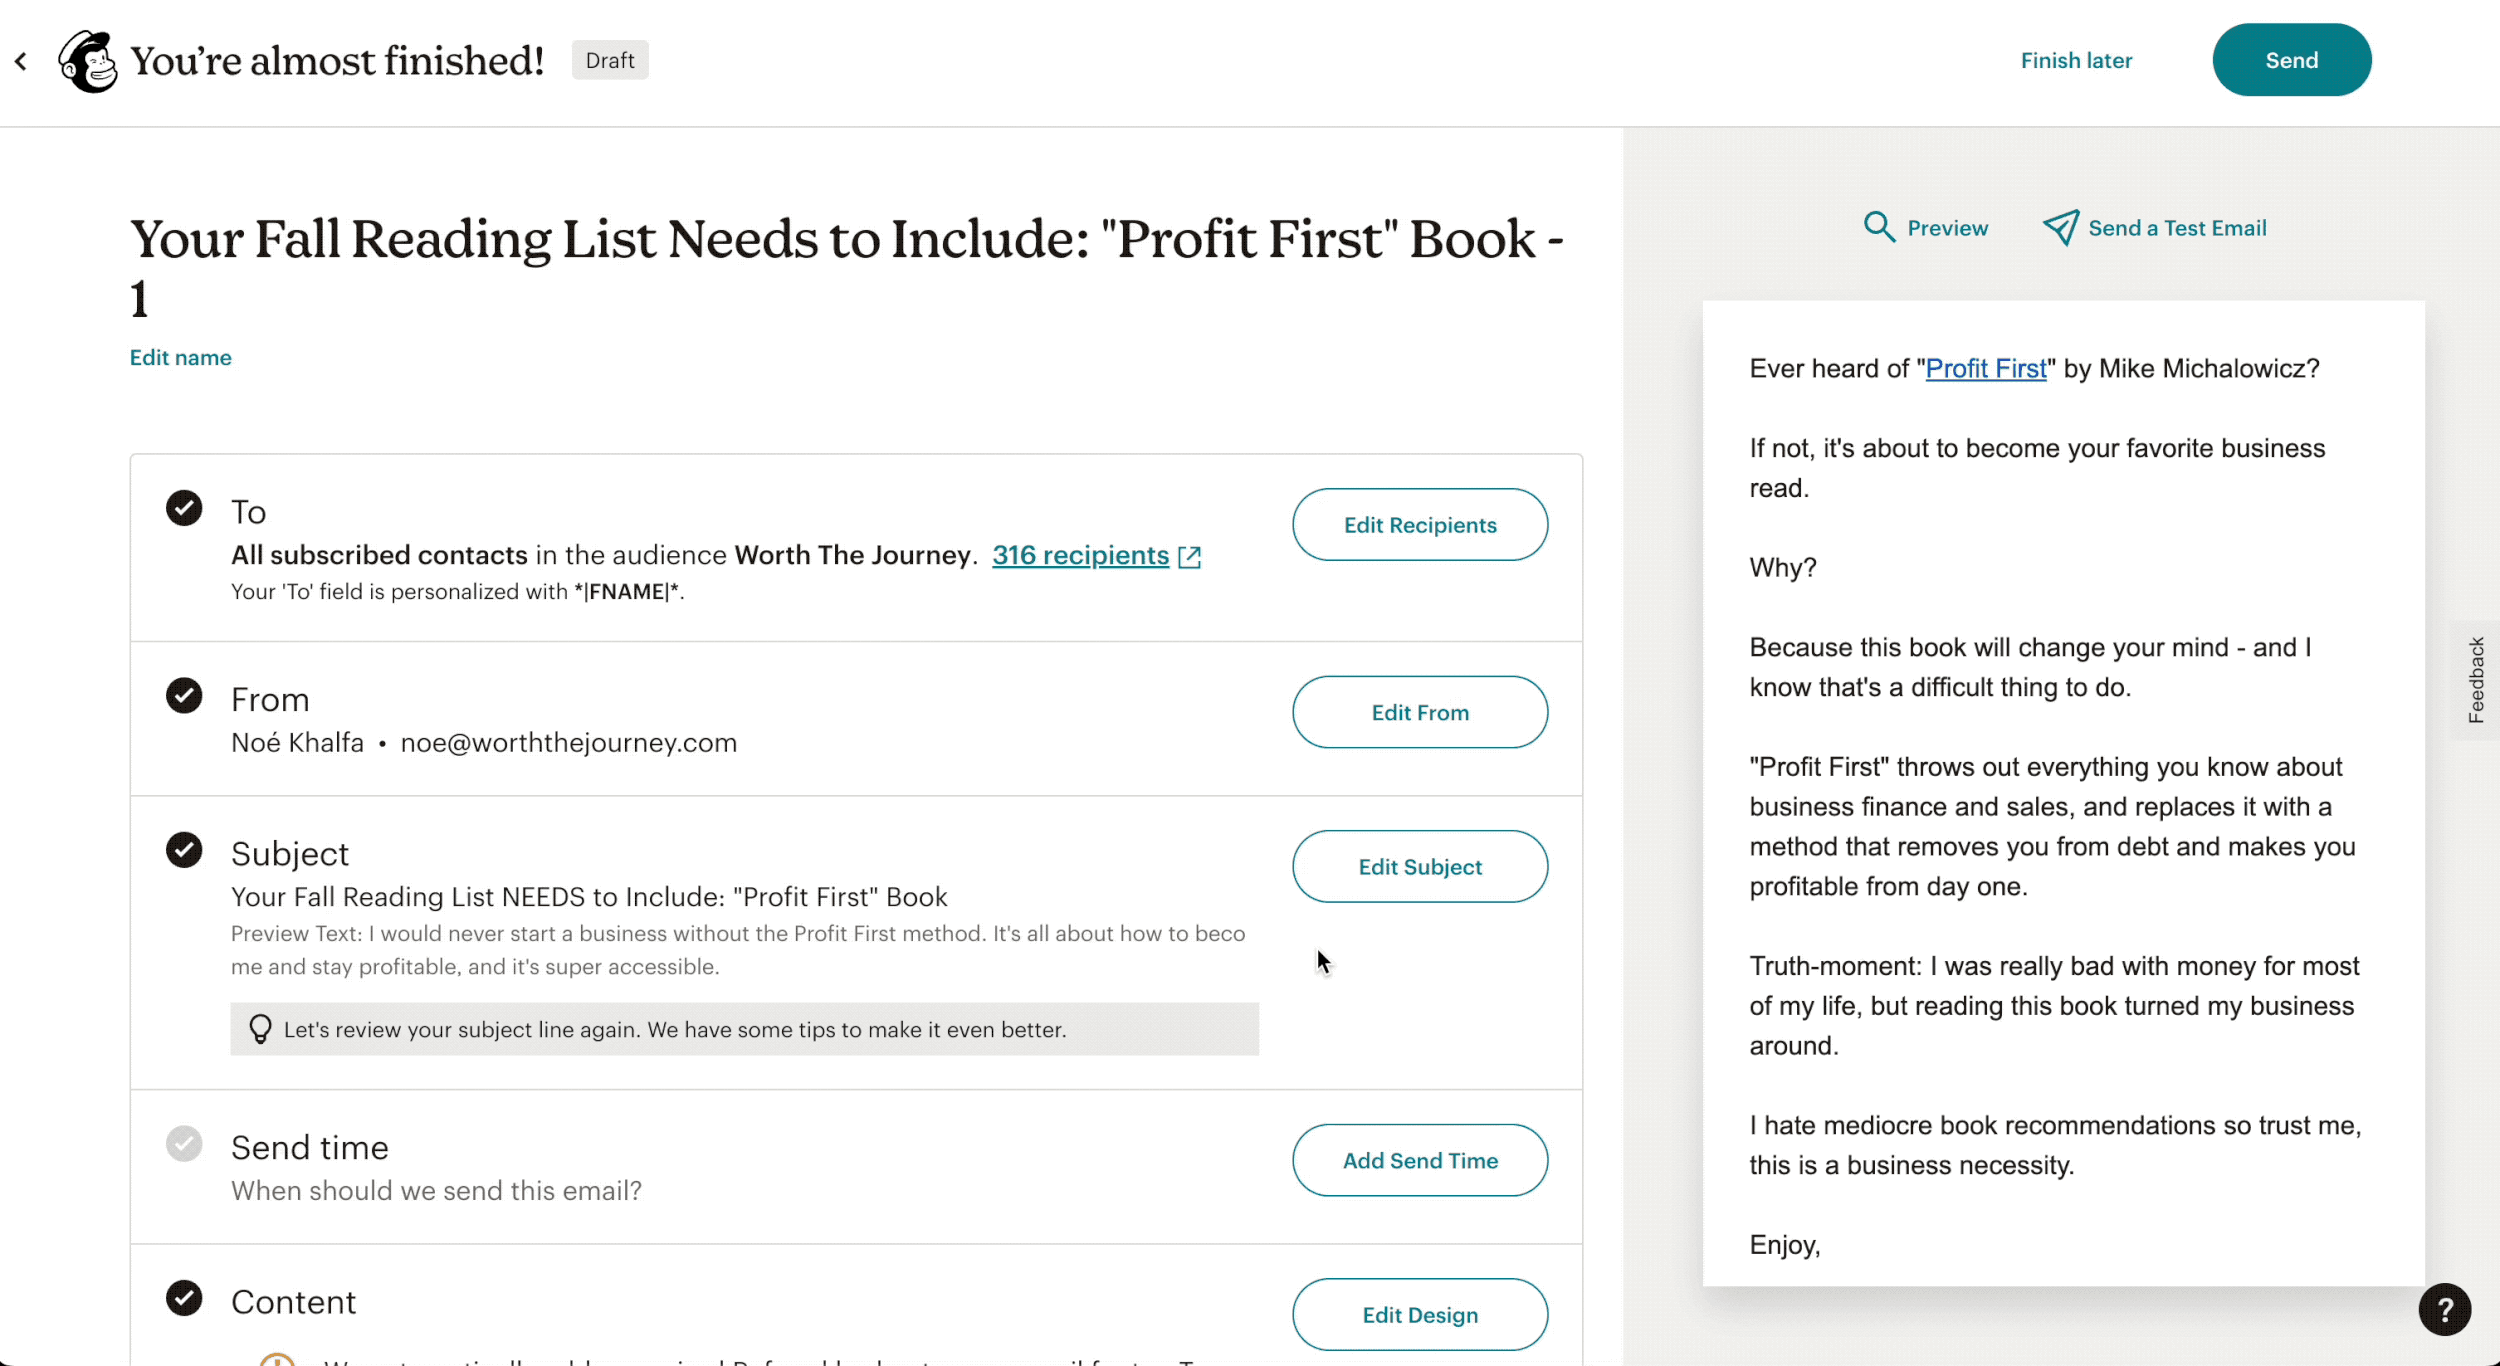Open the 316 recipients link
Screen dimensions: 2500x1366
(x=1080, y=555)
